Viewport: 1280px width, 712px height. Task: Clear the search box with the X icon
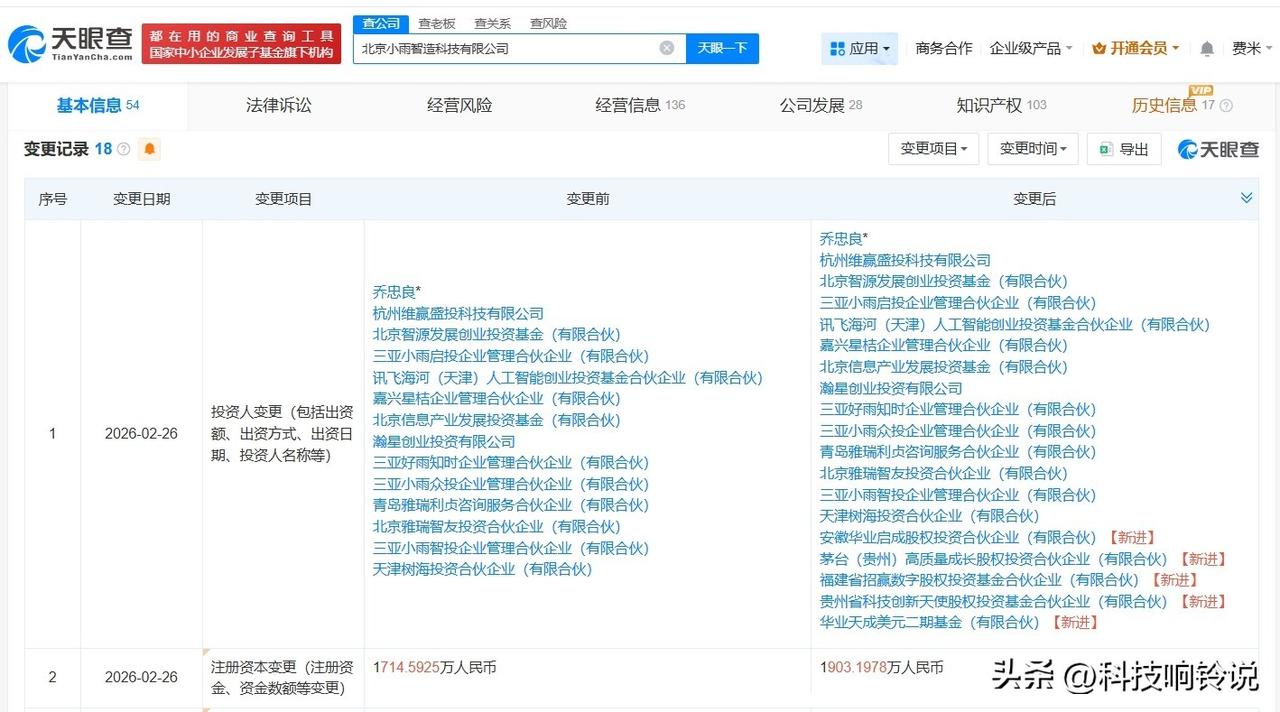click(666, 47)
